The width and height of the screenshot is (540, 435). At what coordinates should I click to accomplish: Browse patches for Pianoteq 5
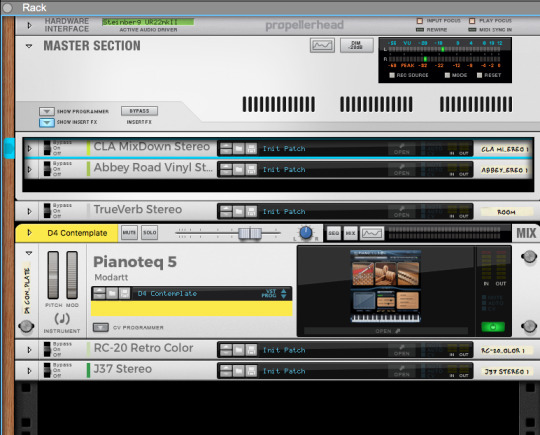coord(112,293)
